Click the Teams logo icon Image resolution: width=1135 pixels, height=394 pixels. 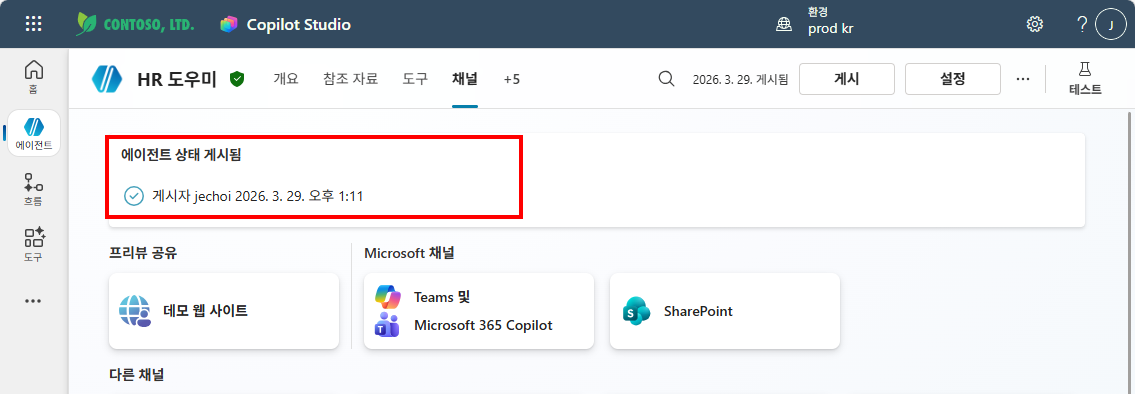click(x=387, y=325)
